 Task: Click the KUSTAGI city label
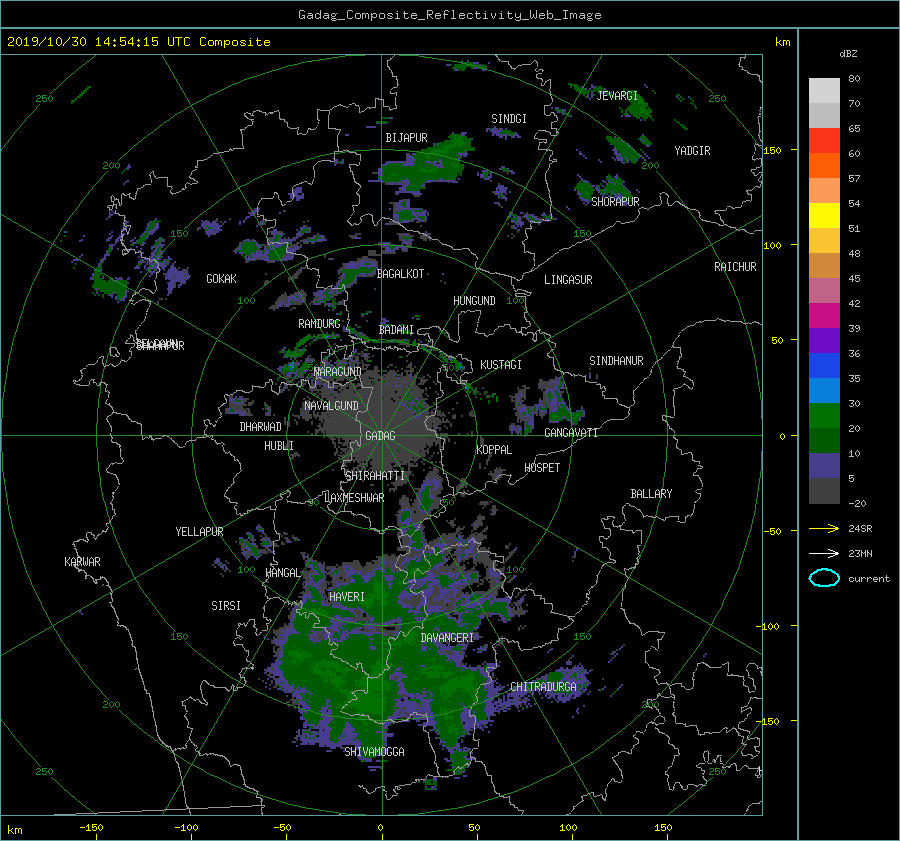point(501,365)
